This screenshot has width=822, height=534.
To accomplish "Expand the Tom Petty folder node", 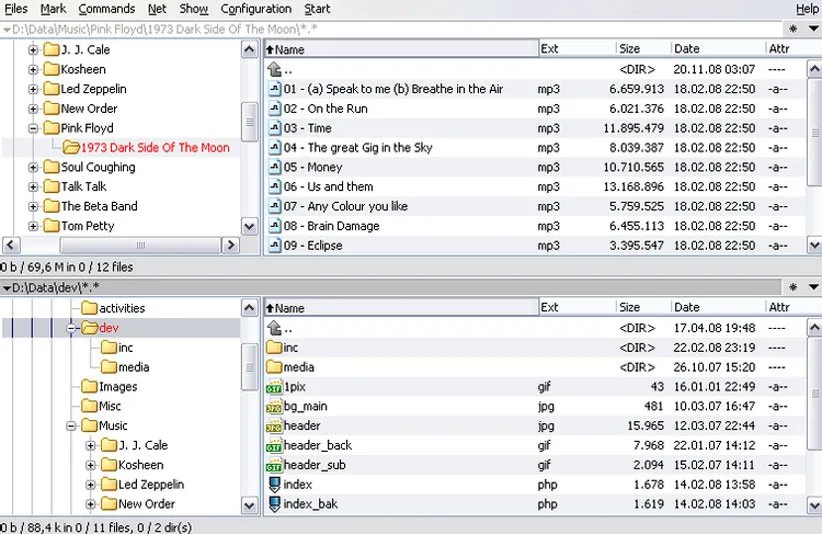I will tap(33, 226).
